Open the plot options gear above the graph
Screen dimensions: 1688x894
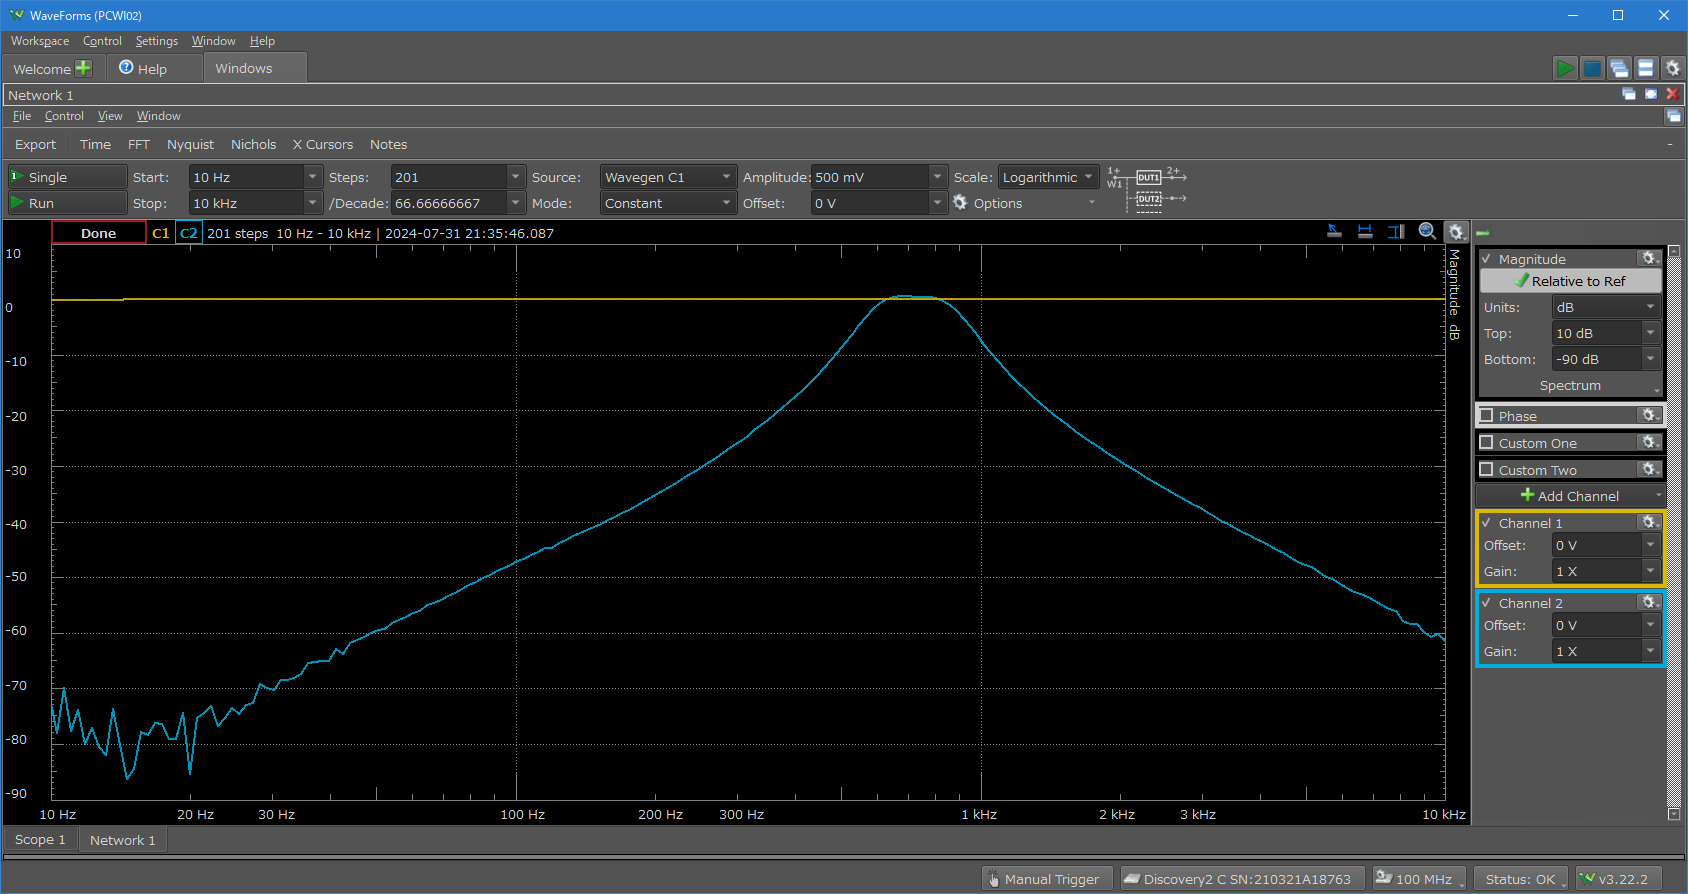1457,232
